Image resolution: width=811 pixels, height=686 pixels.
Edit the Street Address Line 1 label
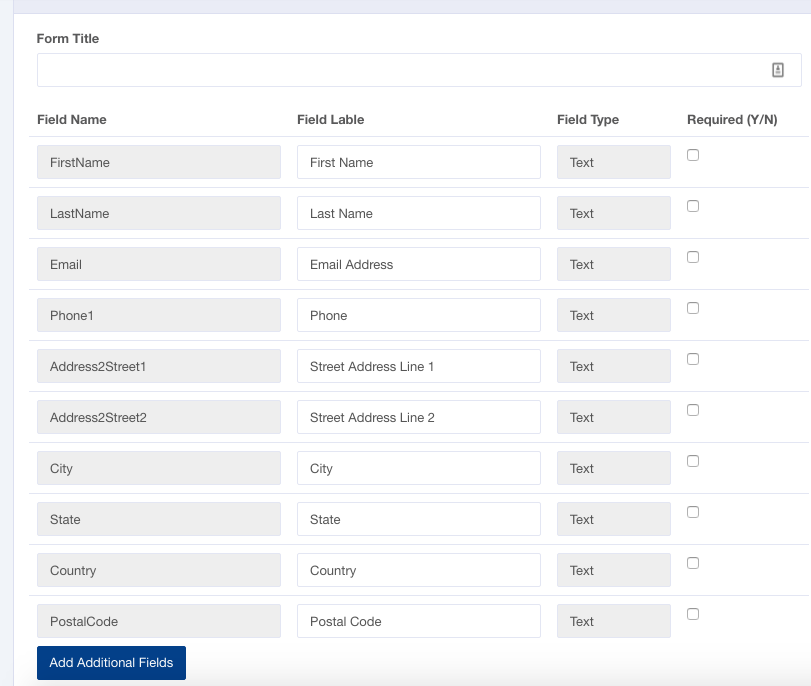[418, 366]
